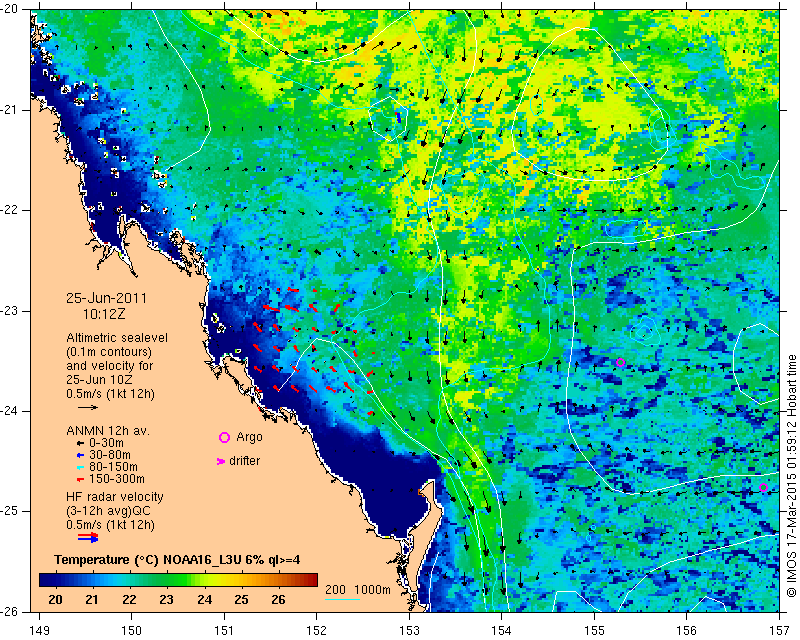Click the red HF radar vectors near 151.5E, 23S
800x640 pixels.
click(271, 308)
